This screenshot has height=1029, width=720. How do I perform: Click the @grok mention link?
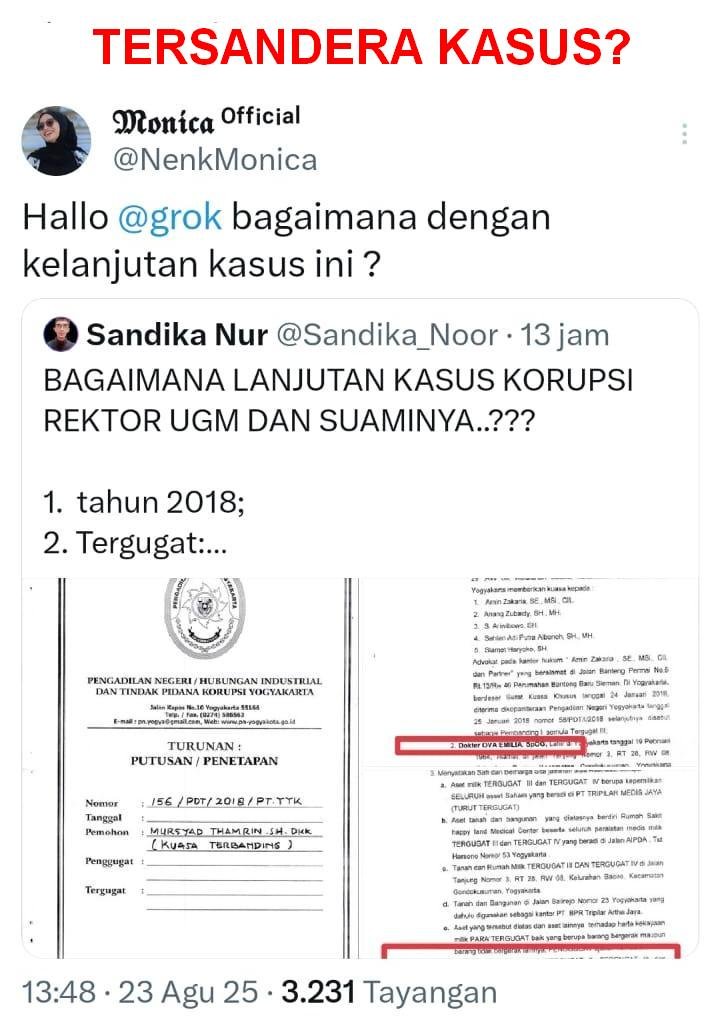pyautogui.click(x=170, y=217)
